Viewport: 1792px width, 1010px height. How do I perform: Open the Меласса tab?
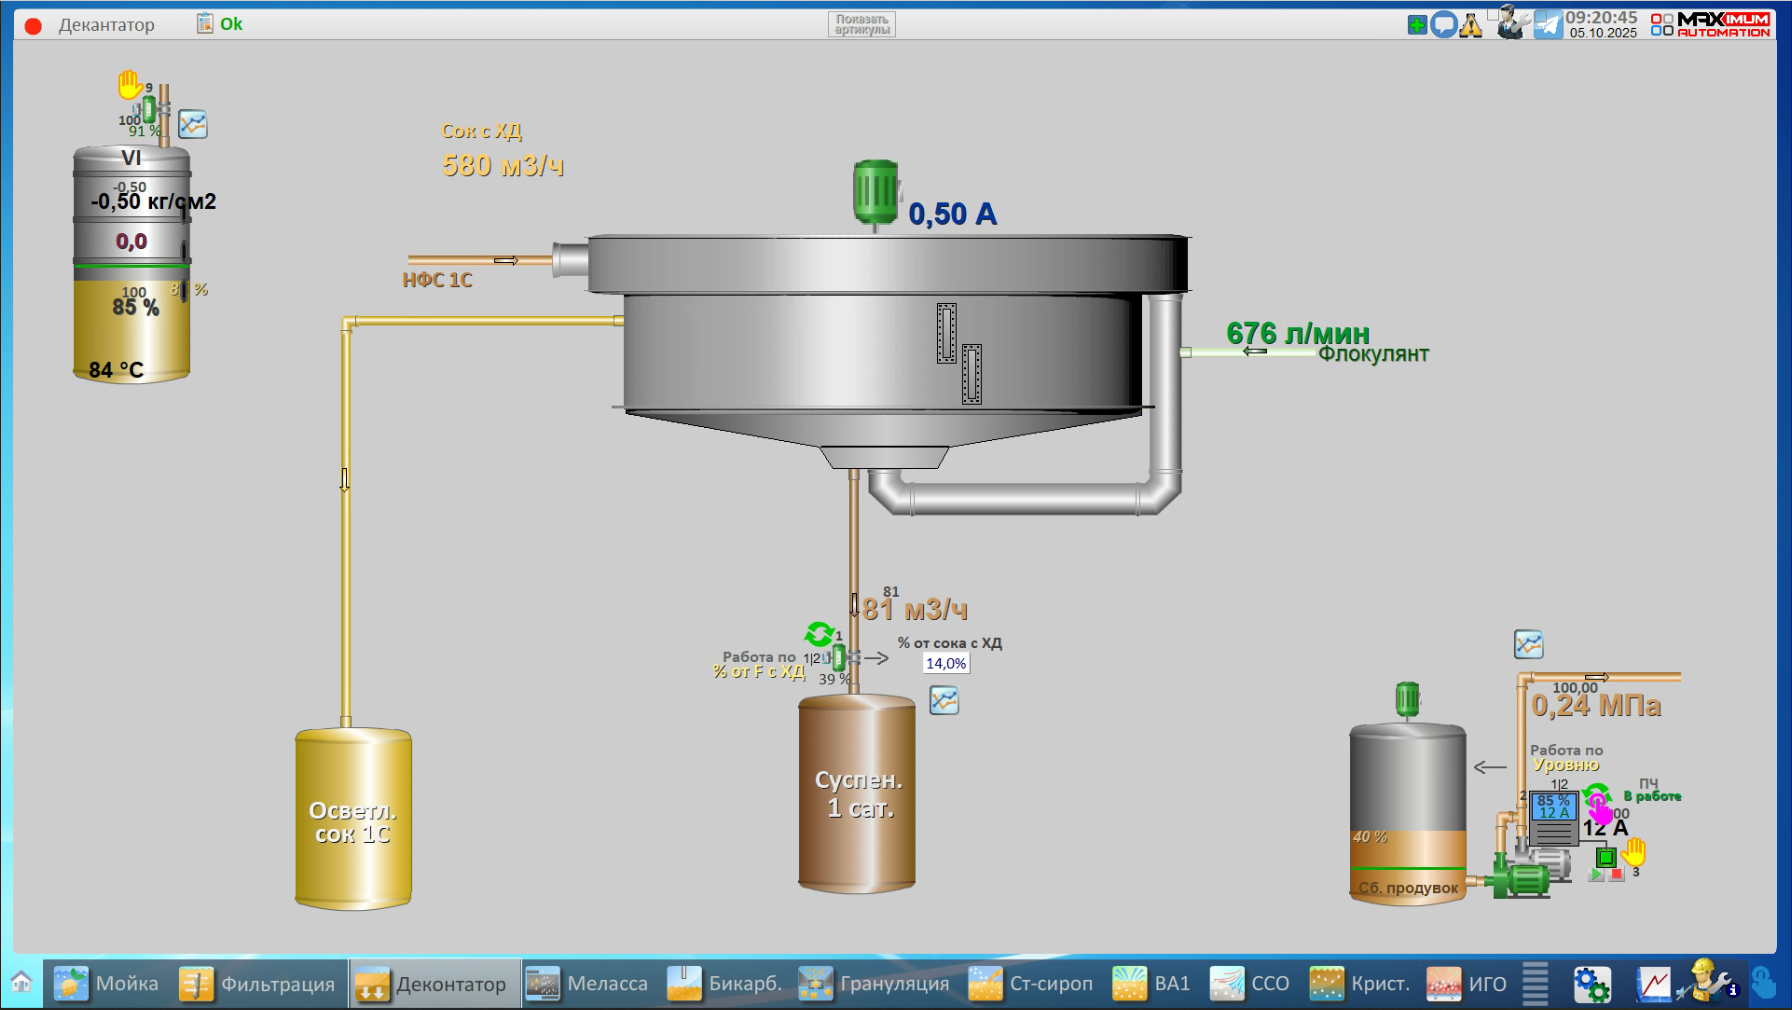pyautogui.click(x=588, y=984)
